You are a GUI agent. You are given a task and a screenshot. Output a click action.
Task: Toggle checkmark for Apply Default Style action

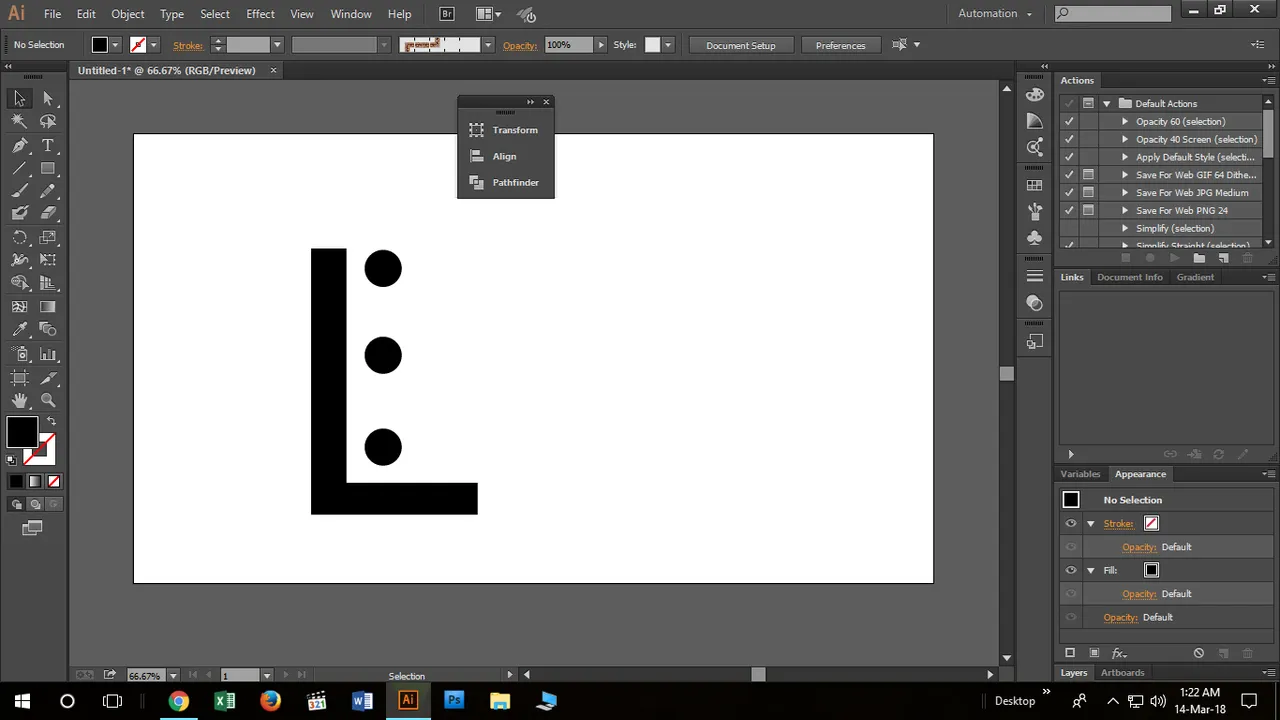pos(1069,157)
